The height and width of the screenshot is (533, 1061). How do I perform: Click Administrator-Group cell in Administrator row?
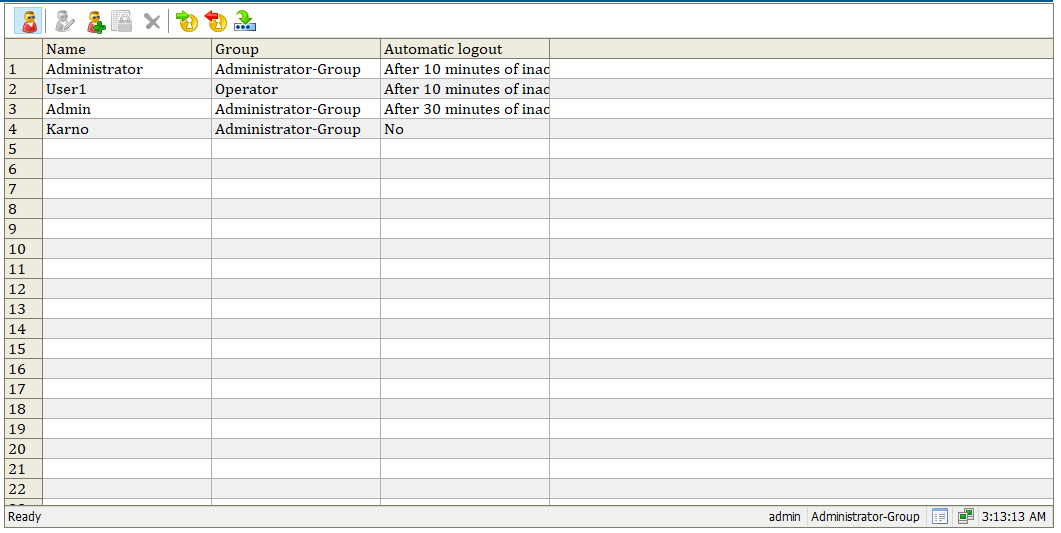296,69
